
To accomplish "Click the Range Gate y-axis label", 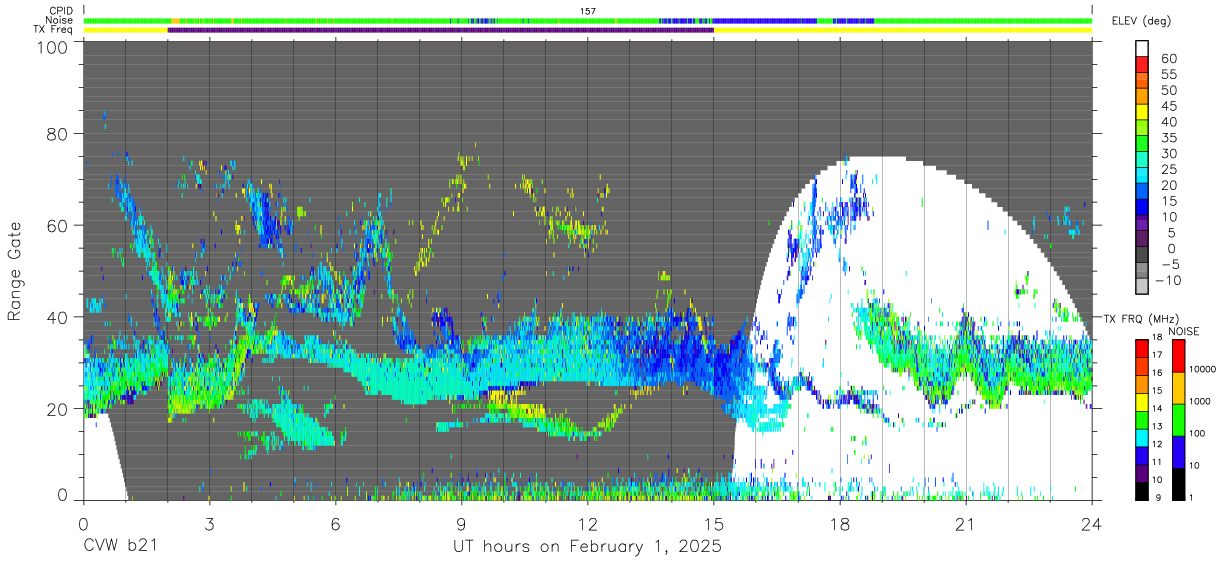I will [15, 271].
